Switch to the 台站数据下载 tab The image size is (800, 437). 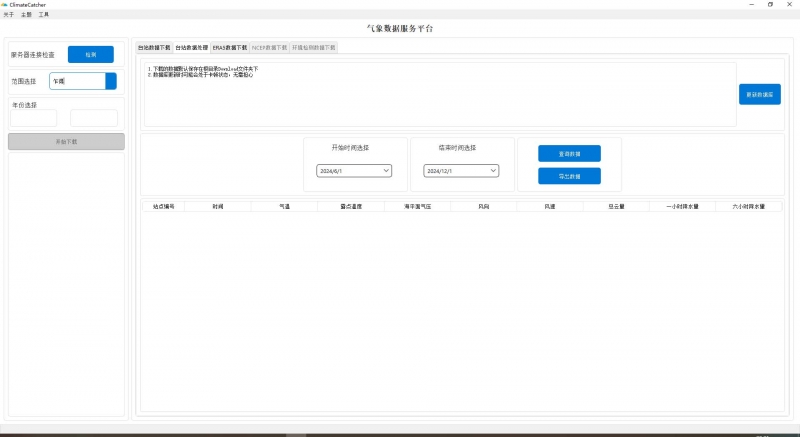153,47
